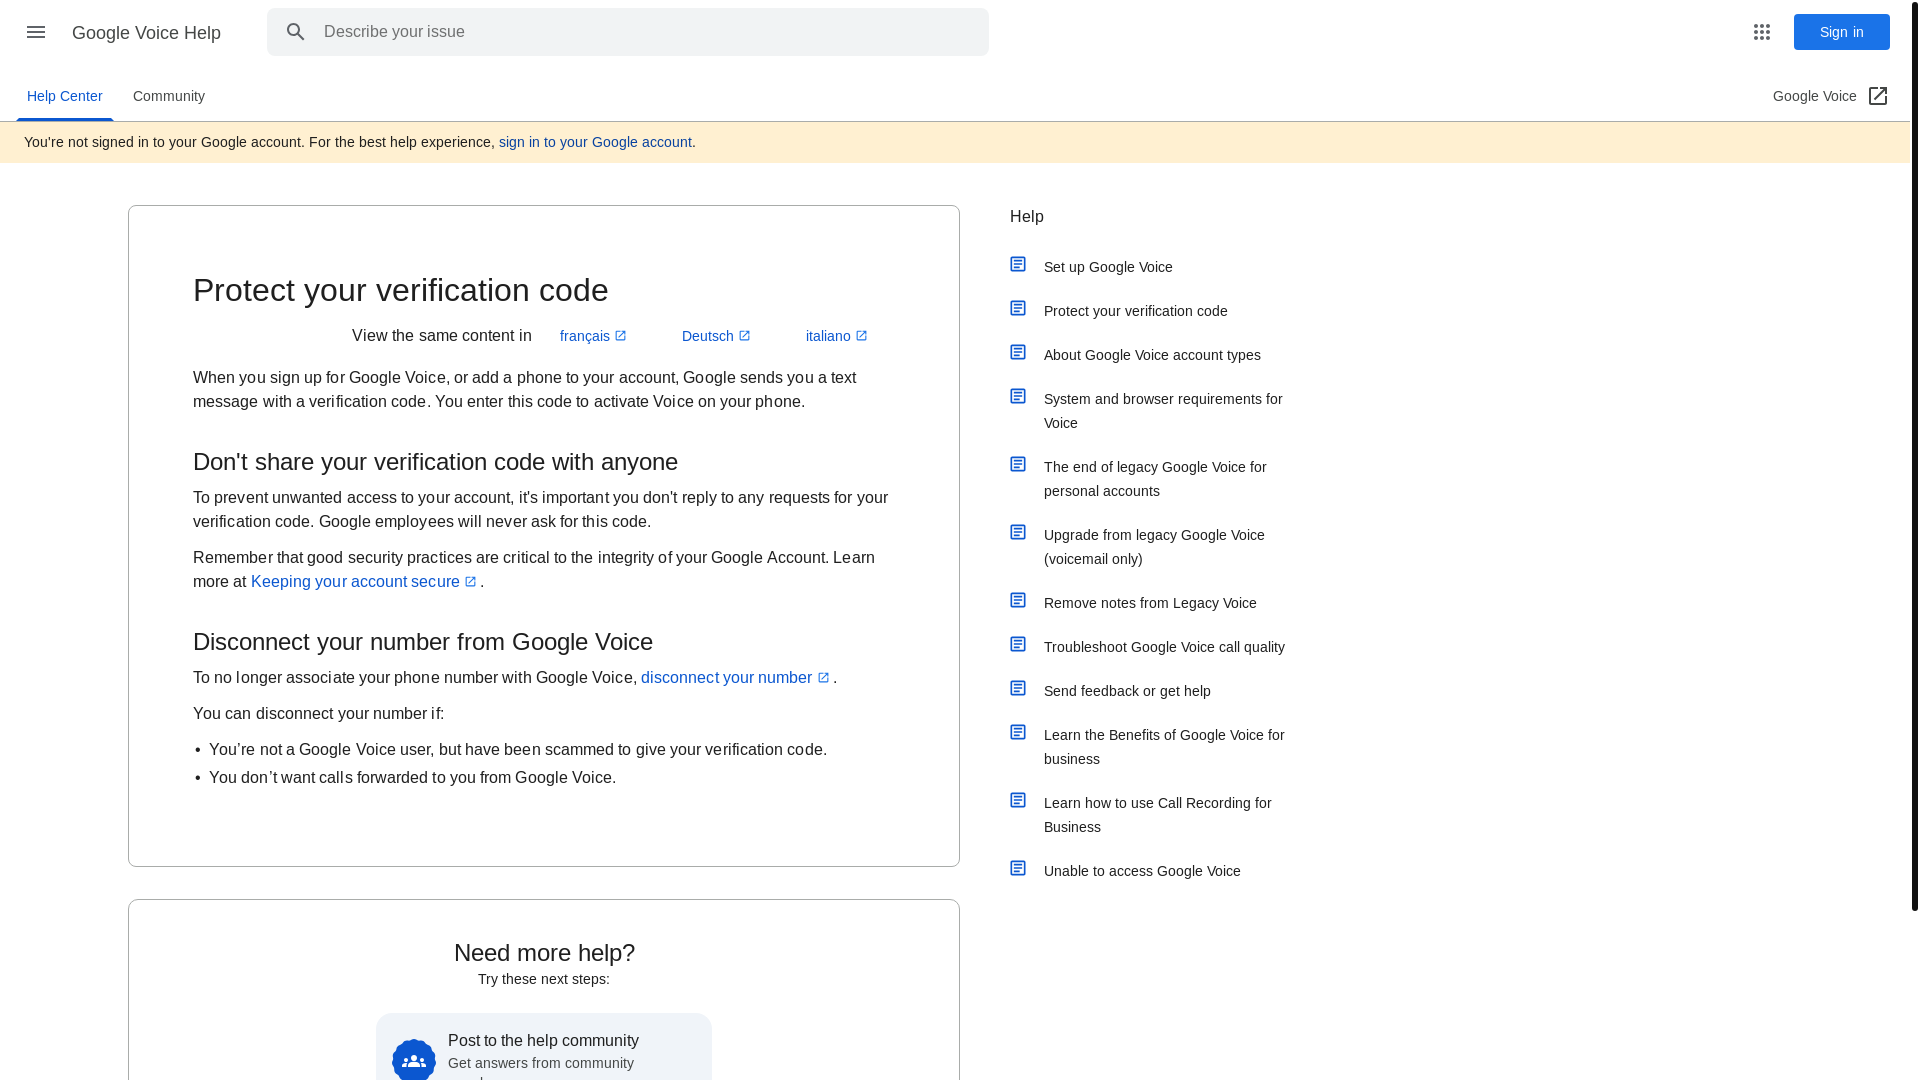The image size is (1920, 1080).
Task: Click the Disconnect your number from Google Voice heading
Action: [x=423, y=642]
